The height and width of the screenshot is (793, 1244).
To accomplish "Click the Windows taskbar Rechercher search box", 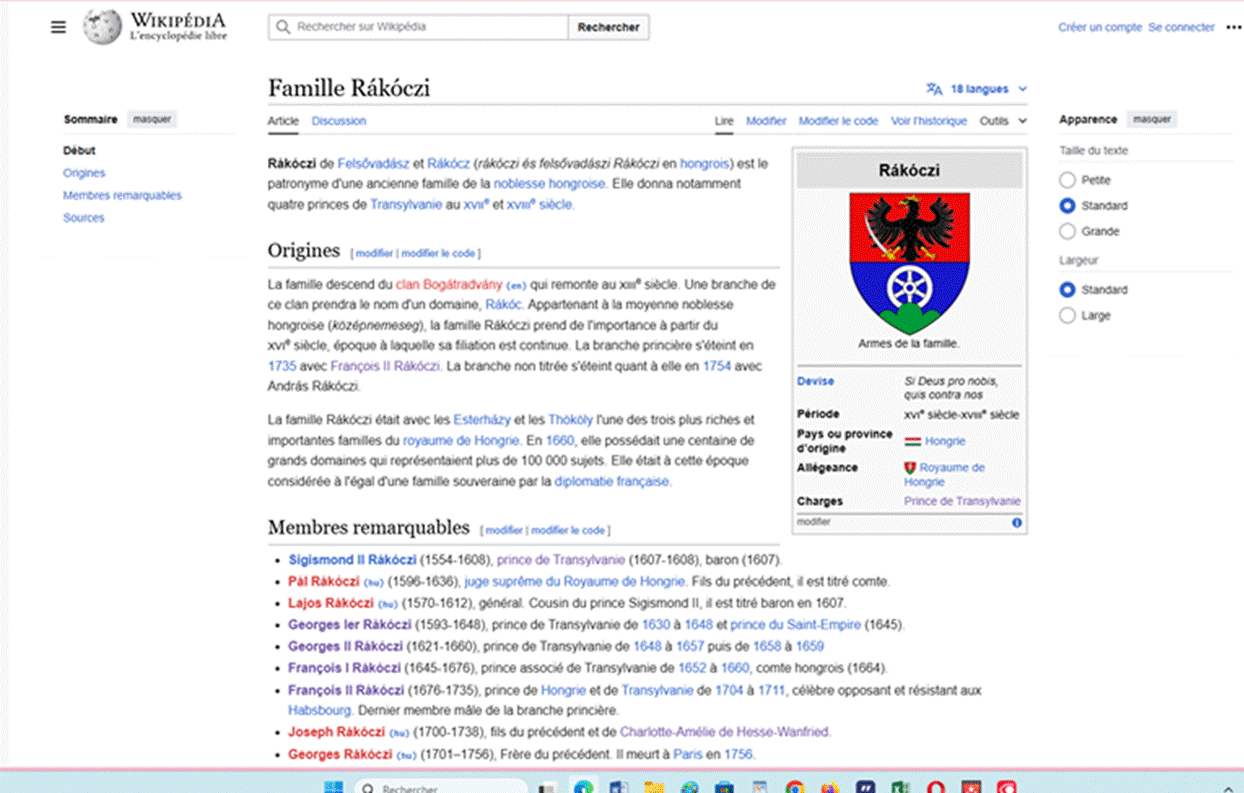I will [441, 787].
